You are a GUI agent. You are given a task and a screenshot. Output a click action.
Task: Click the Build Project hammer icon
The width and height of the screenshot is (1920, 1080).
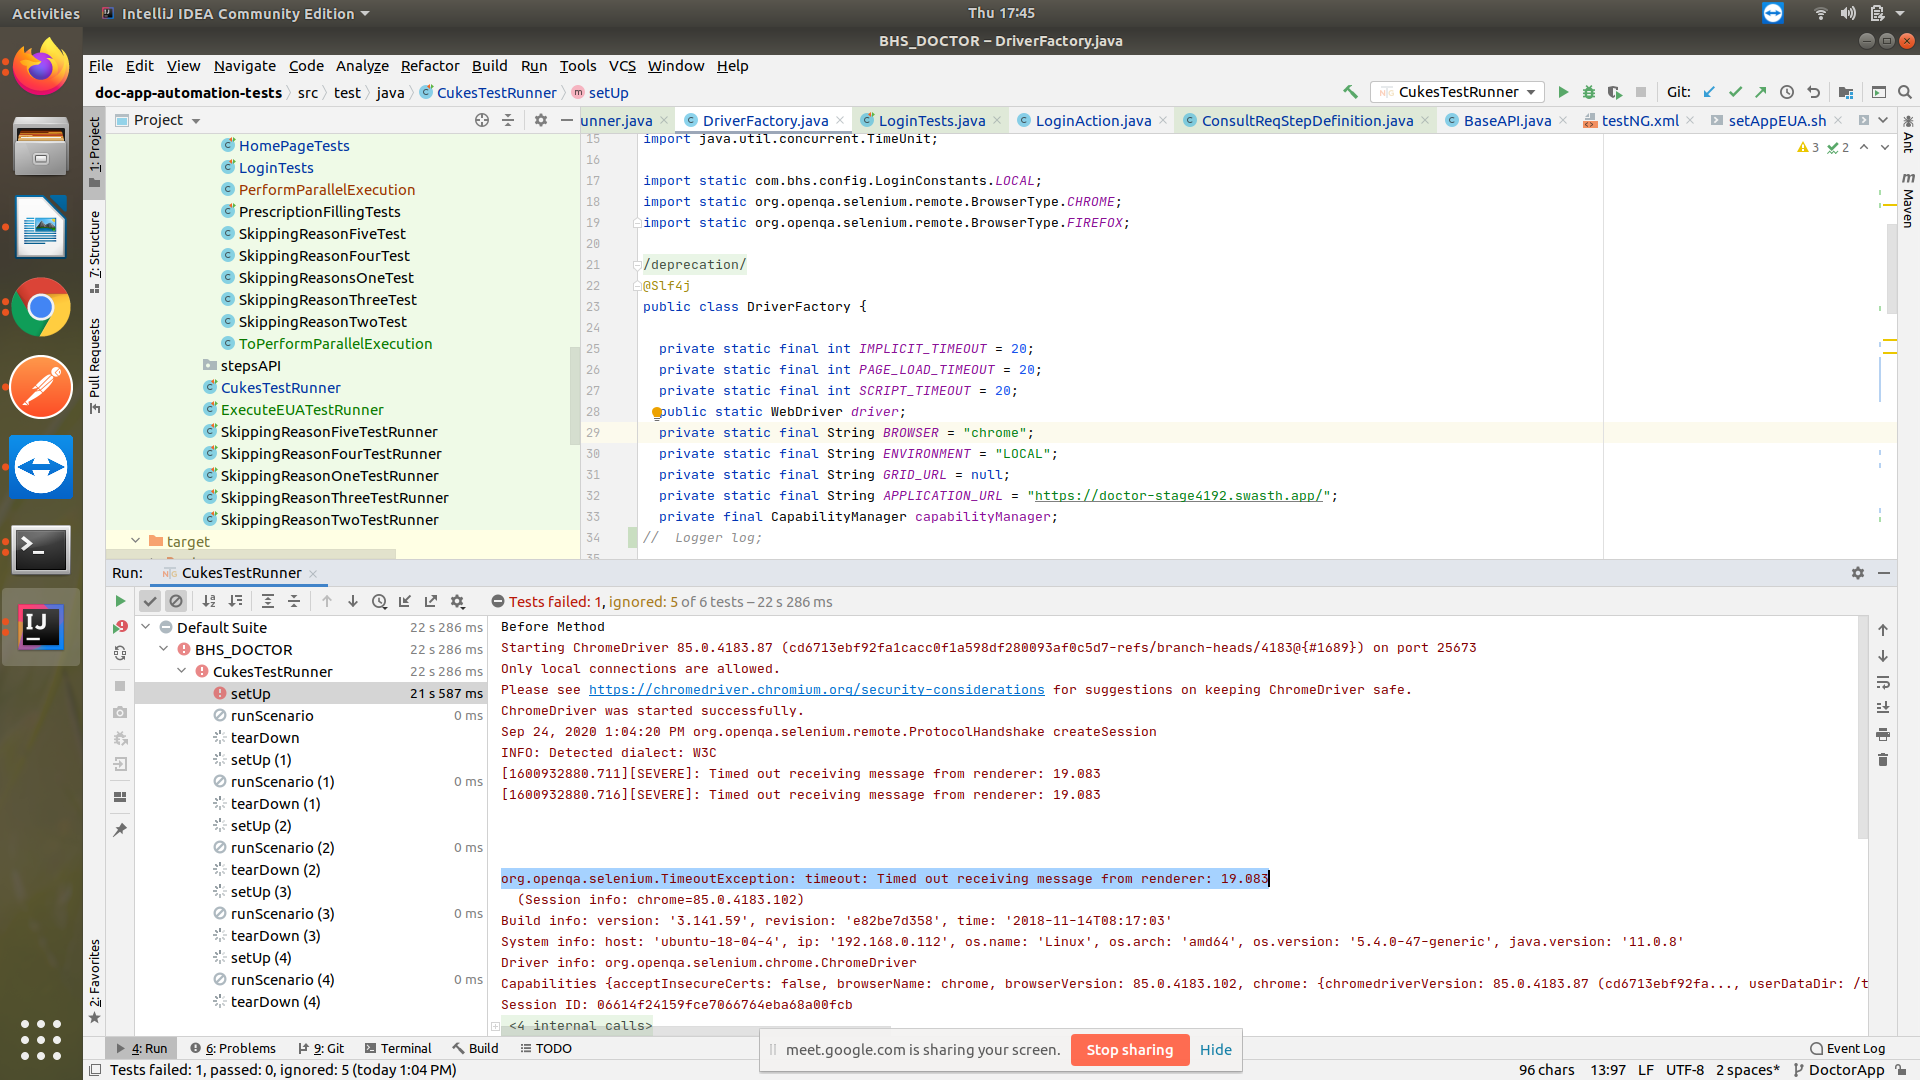1351,92
